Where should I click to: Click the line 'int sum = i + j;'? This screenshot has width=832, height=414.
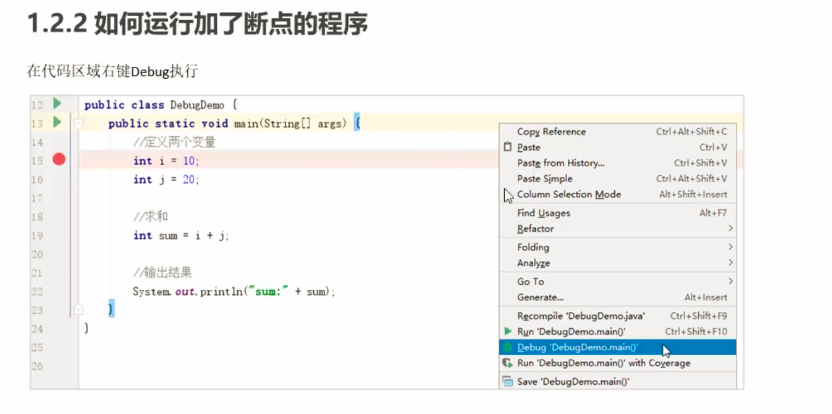[181, 236]
